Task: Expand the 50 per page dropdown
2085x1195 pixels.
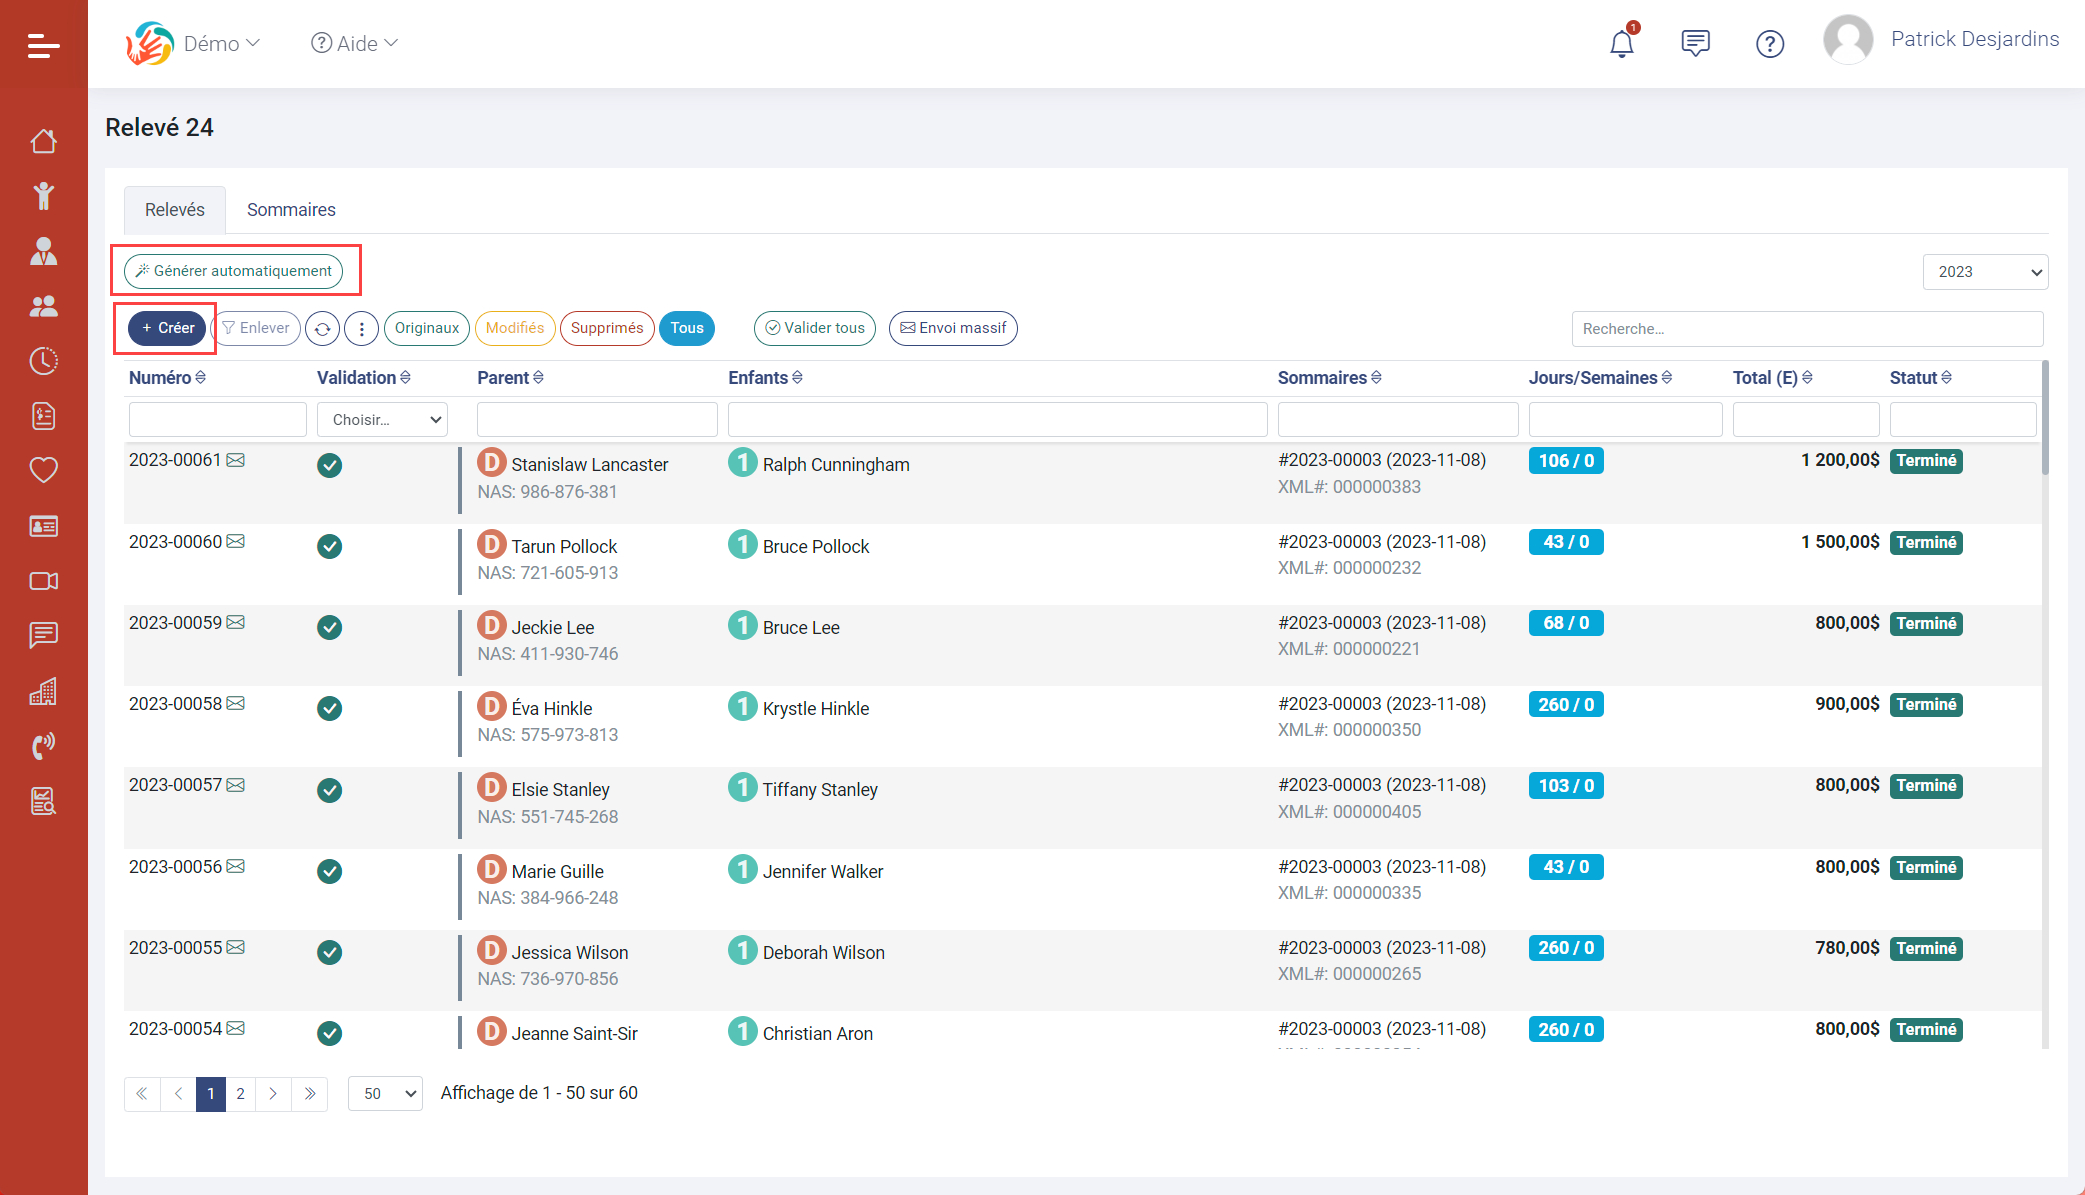Action: pos(385,1093)
